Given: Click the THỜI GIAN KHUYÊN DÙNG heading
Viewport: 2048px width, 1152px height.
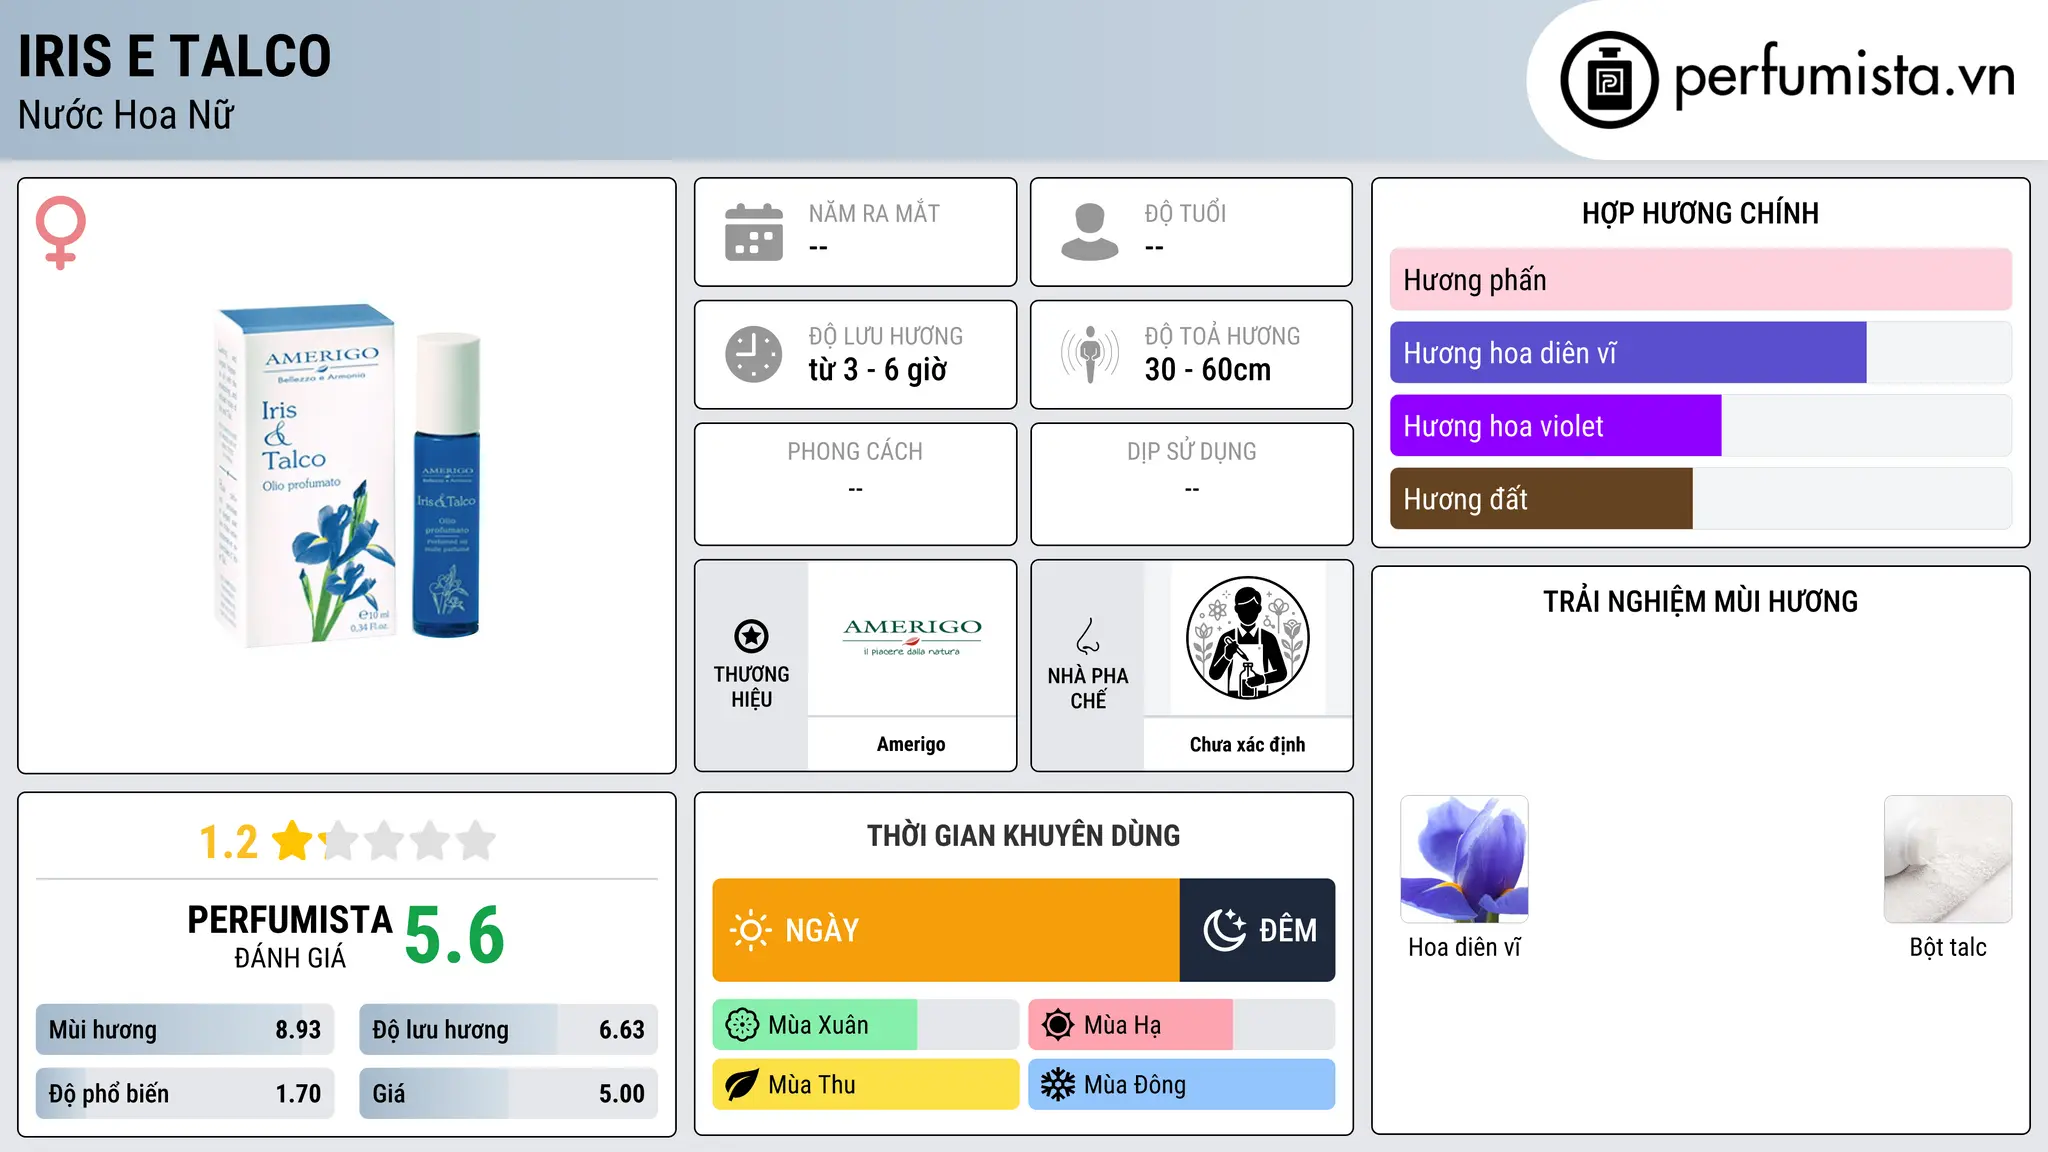Looking at the screenshot, I should tap(1024, 835).
